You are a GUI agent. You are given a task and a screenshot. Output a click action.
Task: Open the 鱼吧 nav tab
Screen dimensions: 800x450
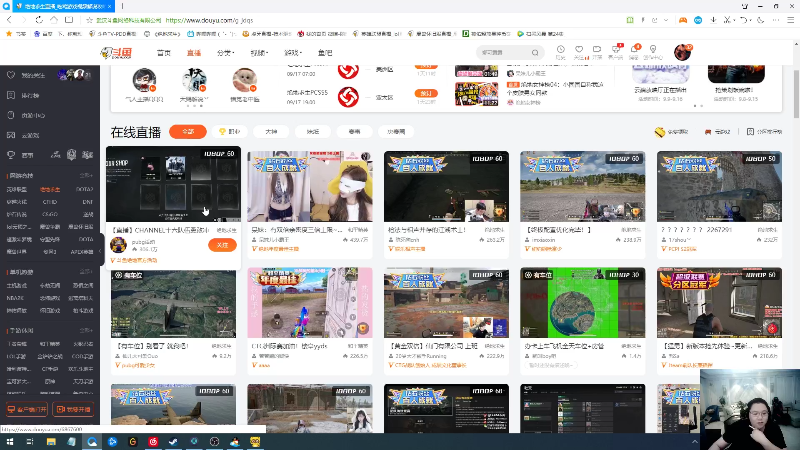click(x=325, y=53)
